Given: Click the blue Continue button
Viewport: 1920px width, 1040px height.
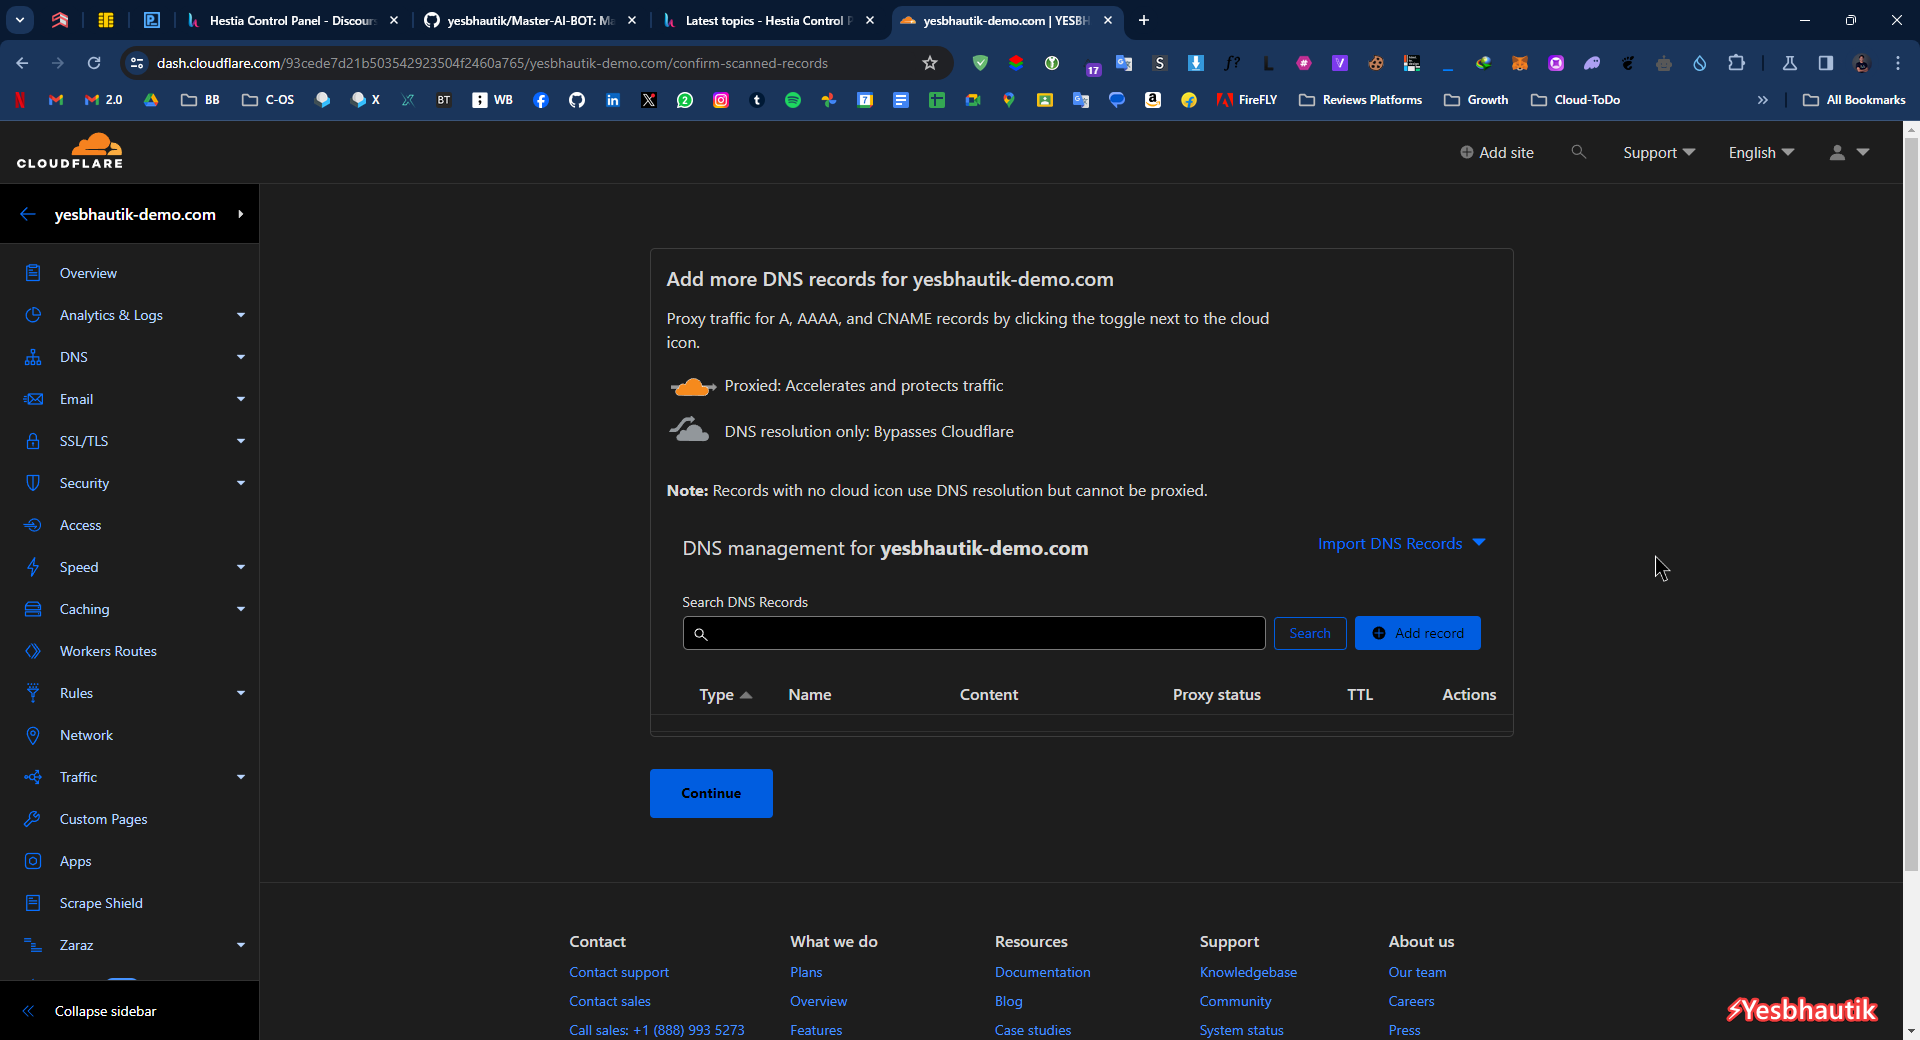Looking at the screenshot, I should tap(711, 793).
